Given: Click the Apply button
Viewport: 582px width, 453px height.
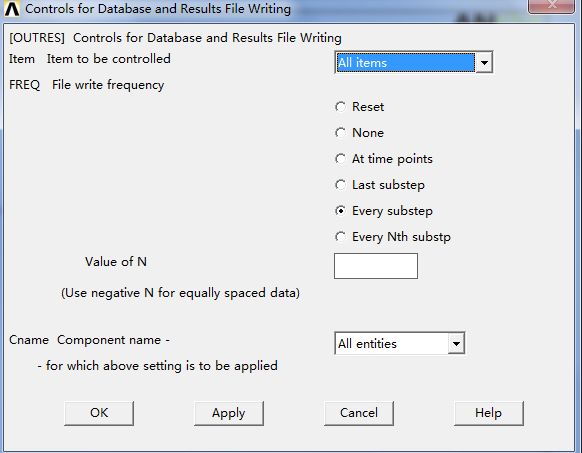Looking at the screenshot, I should 229,413.
